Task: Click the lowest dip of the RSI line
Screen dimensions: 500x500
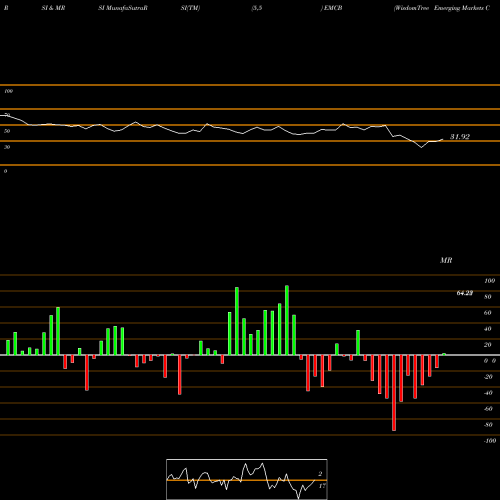Action: point(421,147)
